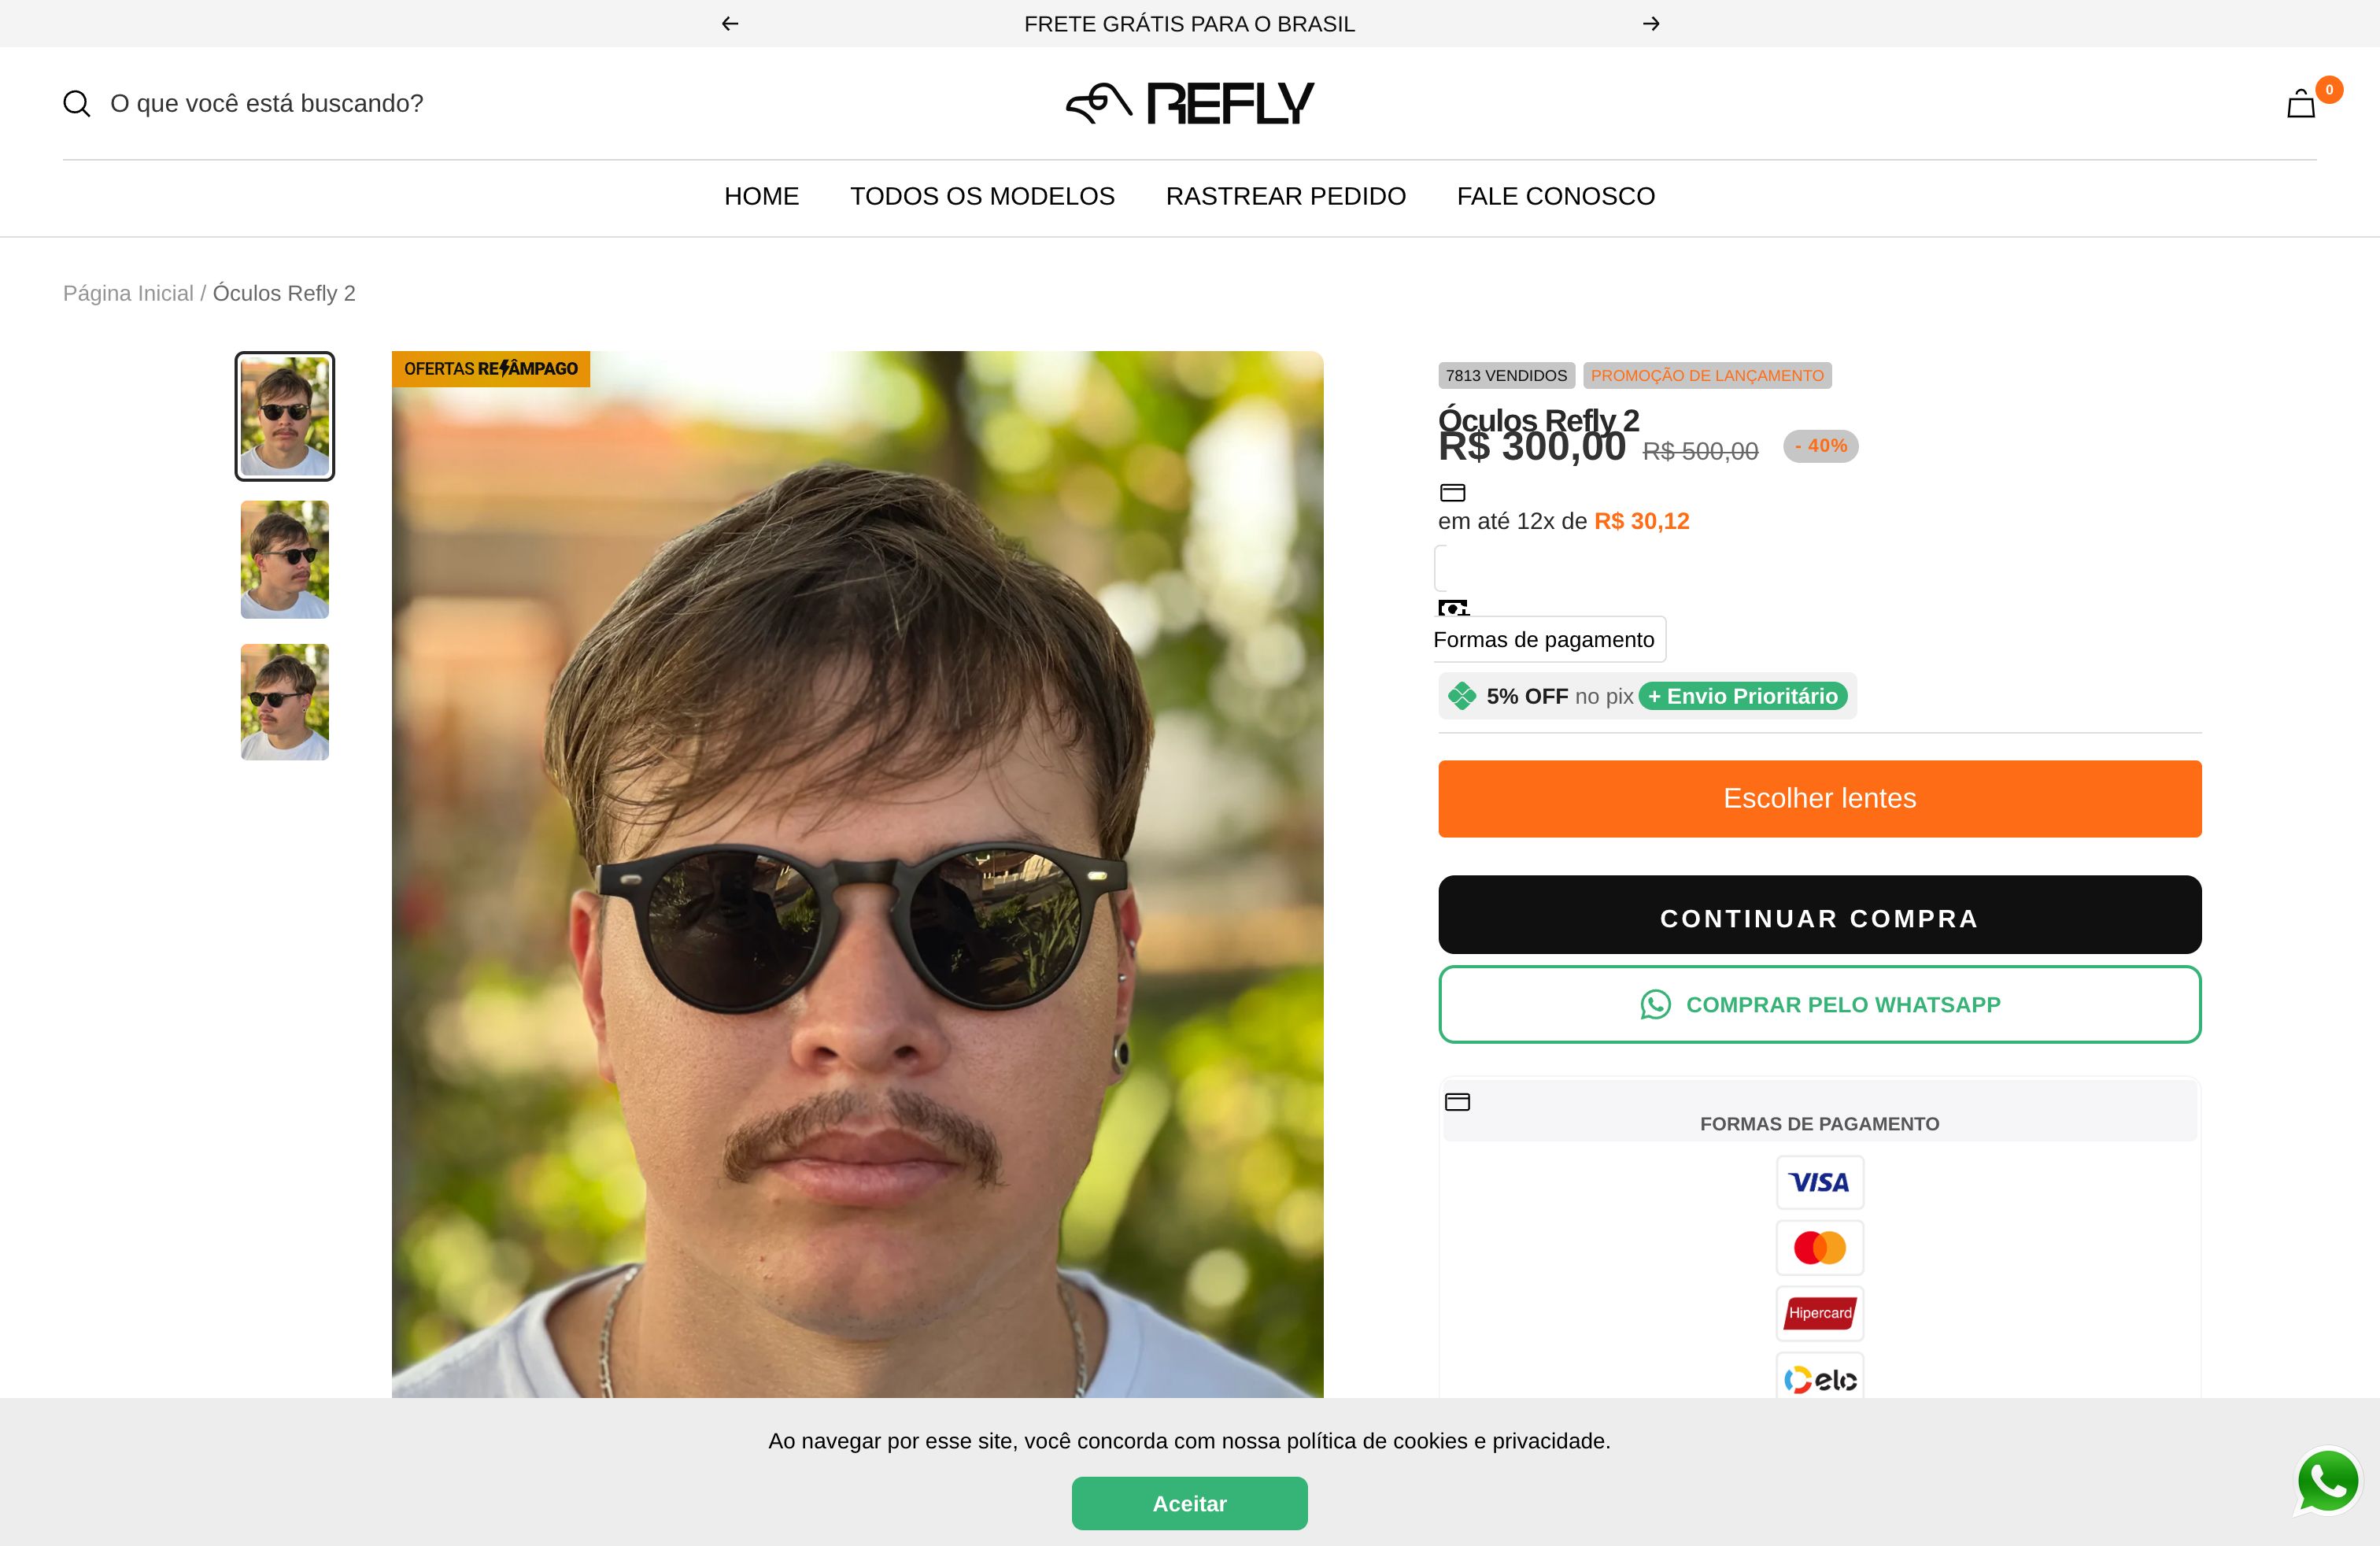Open the Todos os Modelos menu
Viewport: 2380px width, 1546px height.
click(x=982, y=196)
